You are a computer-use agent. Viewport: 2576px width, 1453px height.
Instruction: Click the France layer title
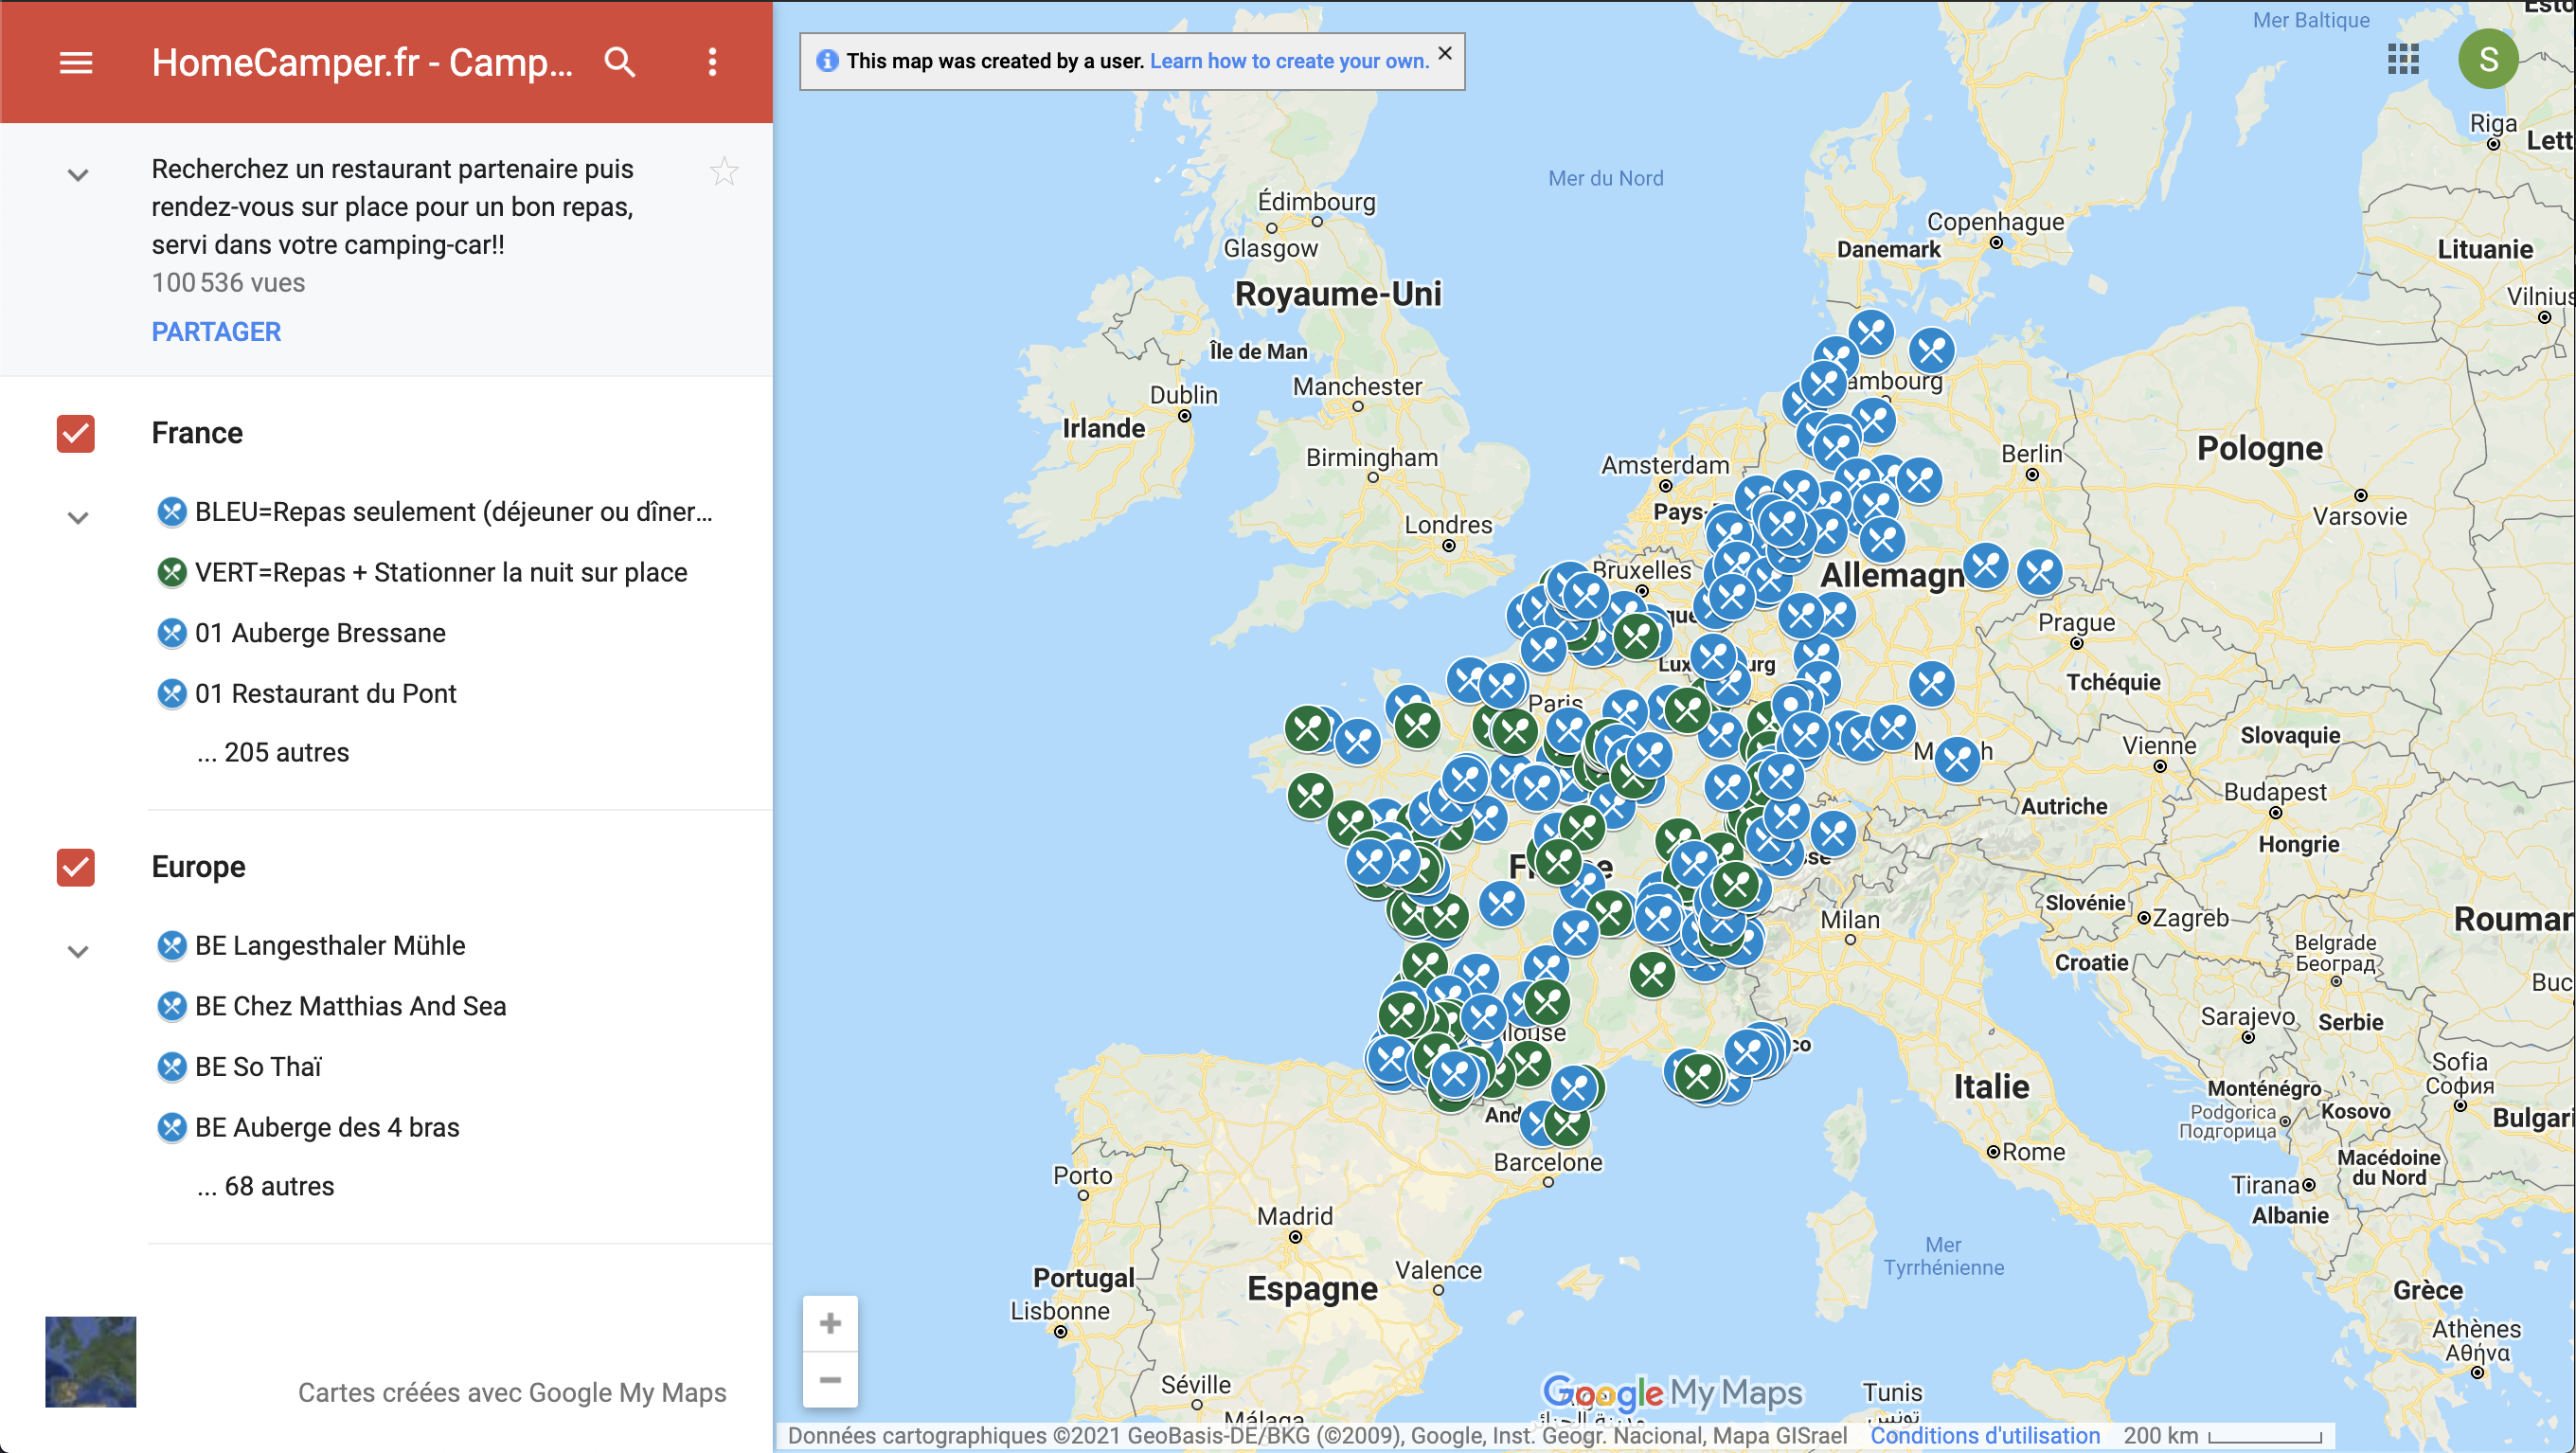point(197,433)
